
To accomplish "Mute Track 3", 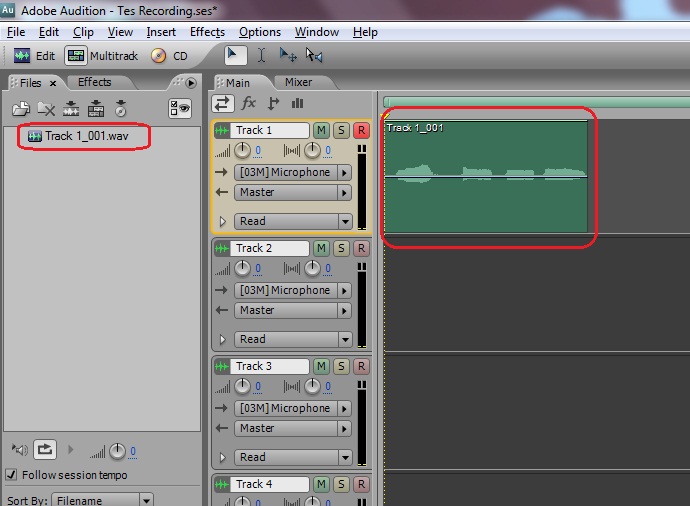I will tap(321, 366).
